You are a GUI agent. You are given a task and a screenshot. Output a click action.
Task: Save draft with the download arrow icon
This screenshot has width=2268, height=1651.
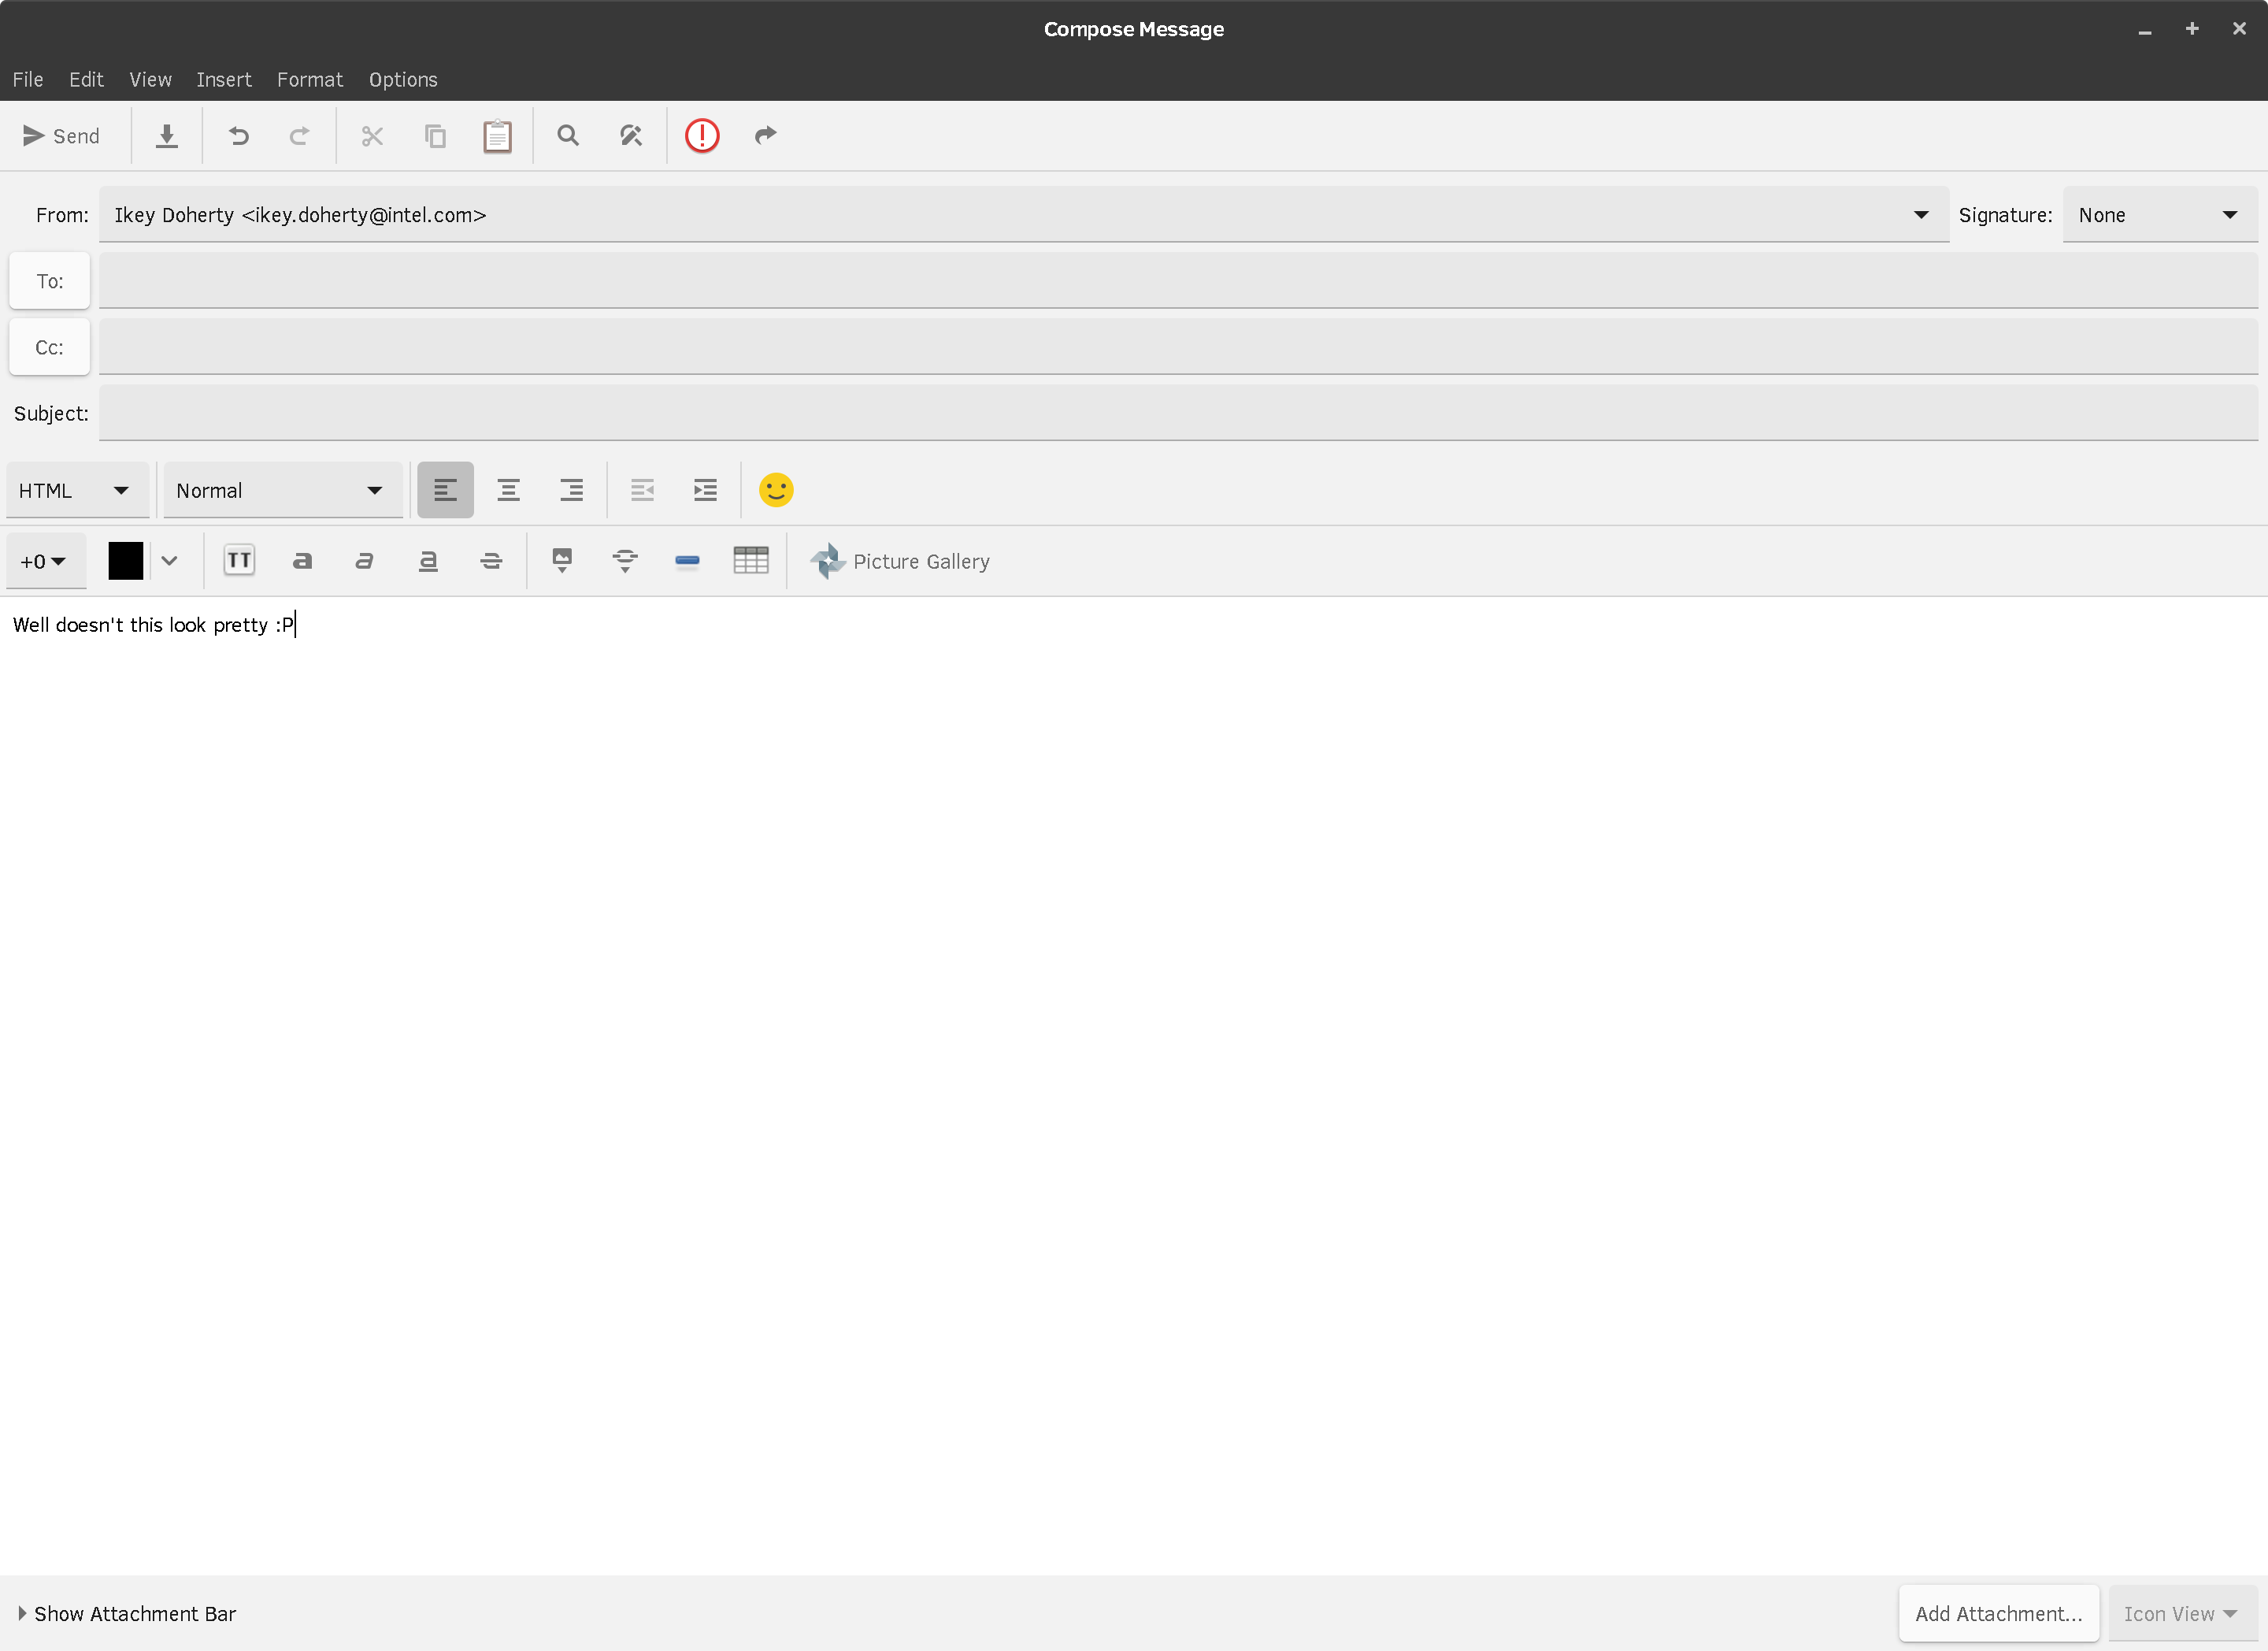coord(167,136)
